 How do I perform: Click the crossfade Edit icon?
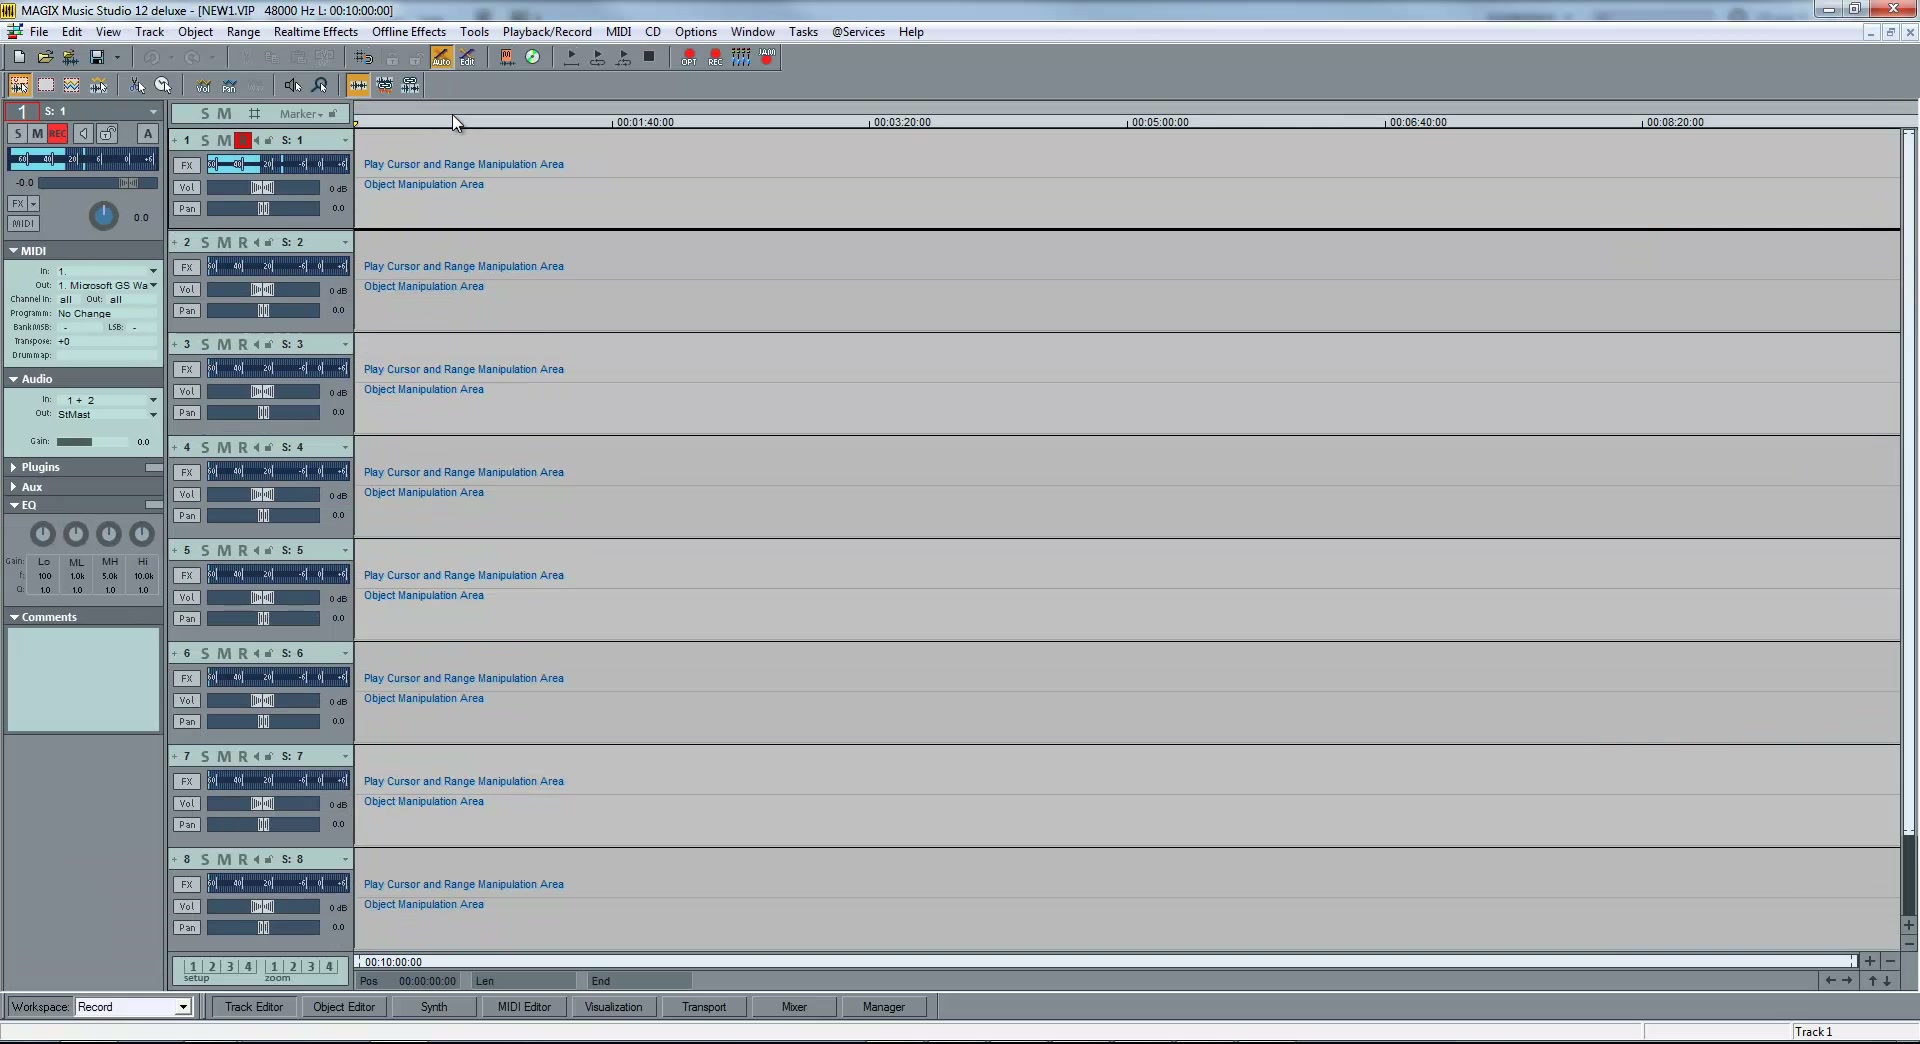tap(467, 57)
